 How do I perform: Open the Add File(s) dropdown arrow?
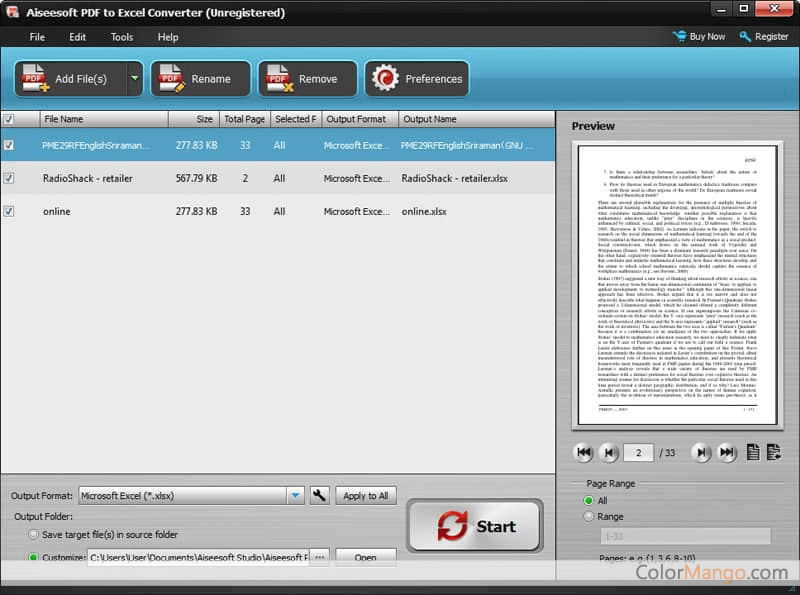135,79
